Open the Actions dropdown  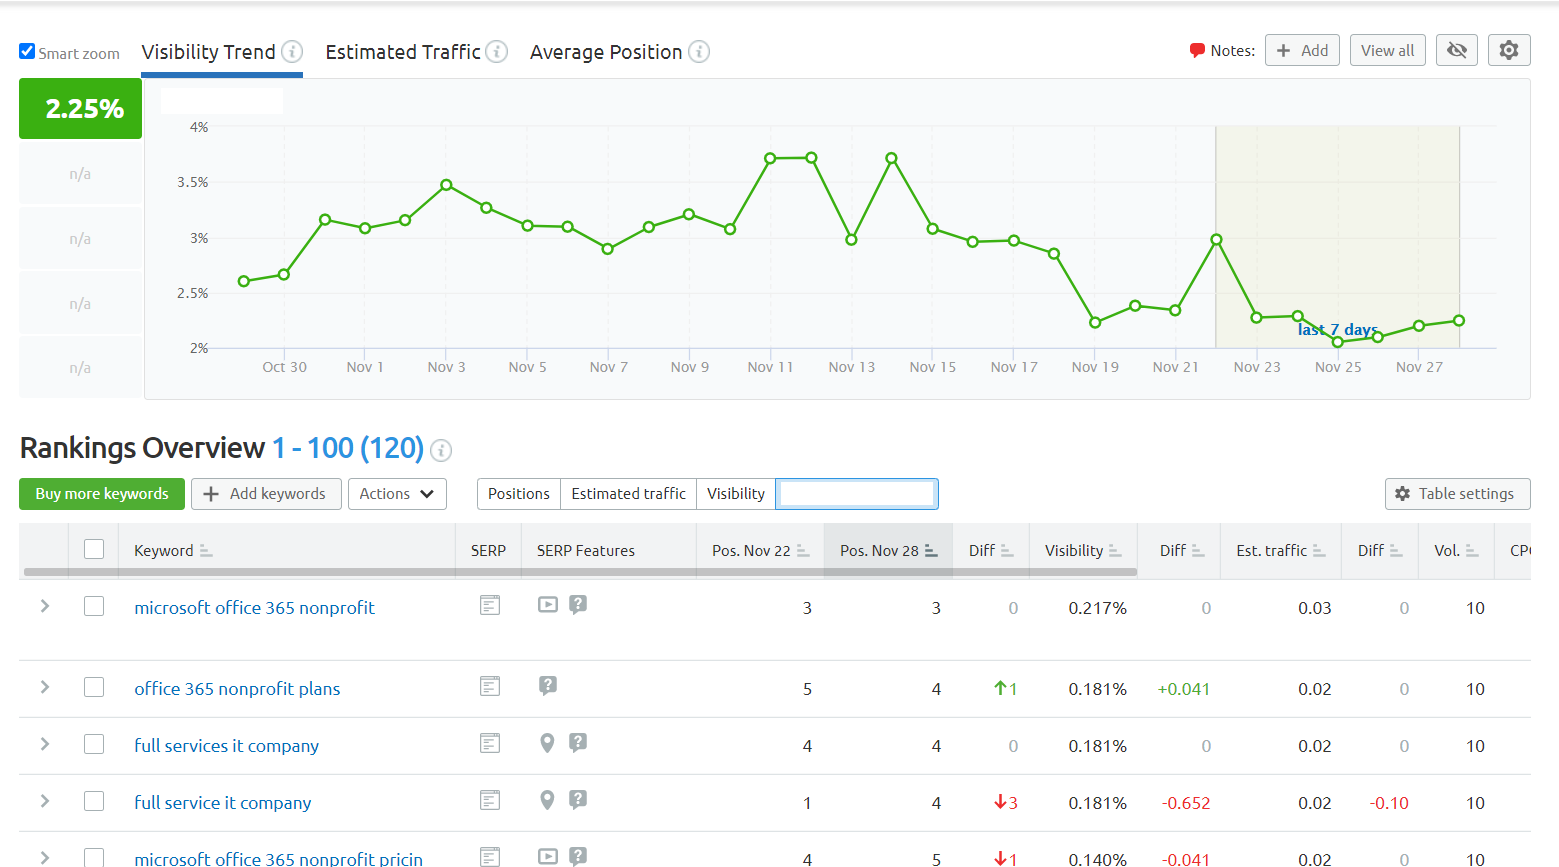[397, 493]
